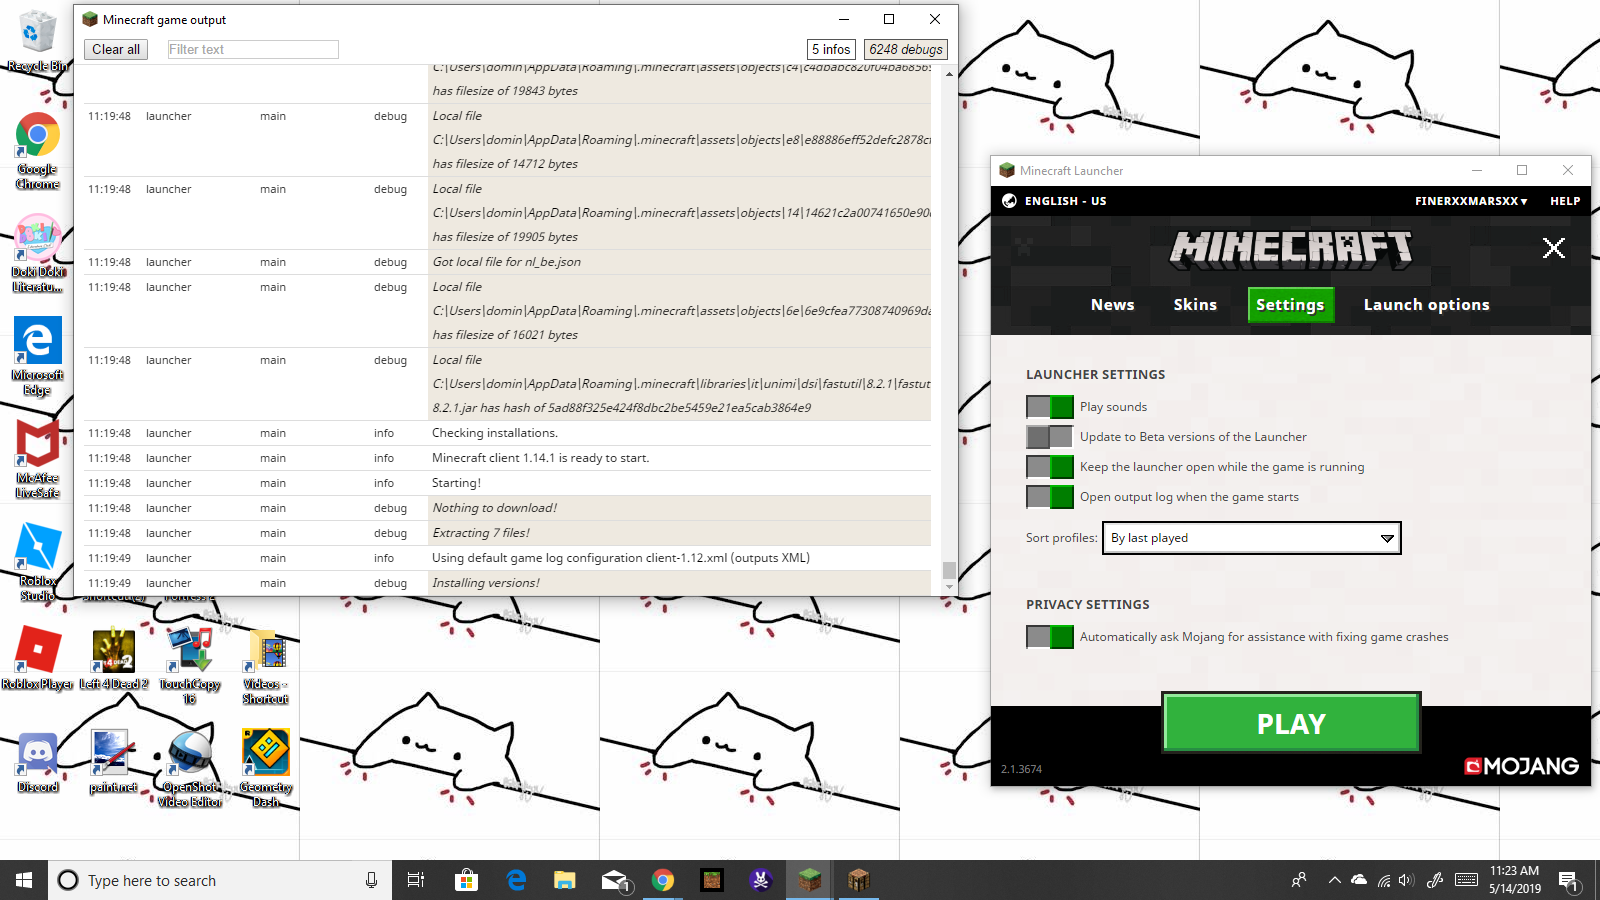Screen dimensions: 1600x900
Task: Switch to the crafting table taskbar icon
Action: pos(859,880)
